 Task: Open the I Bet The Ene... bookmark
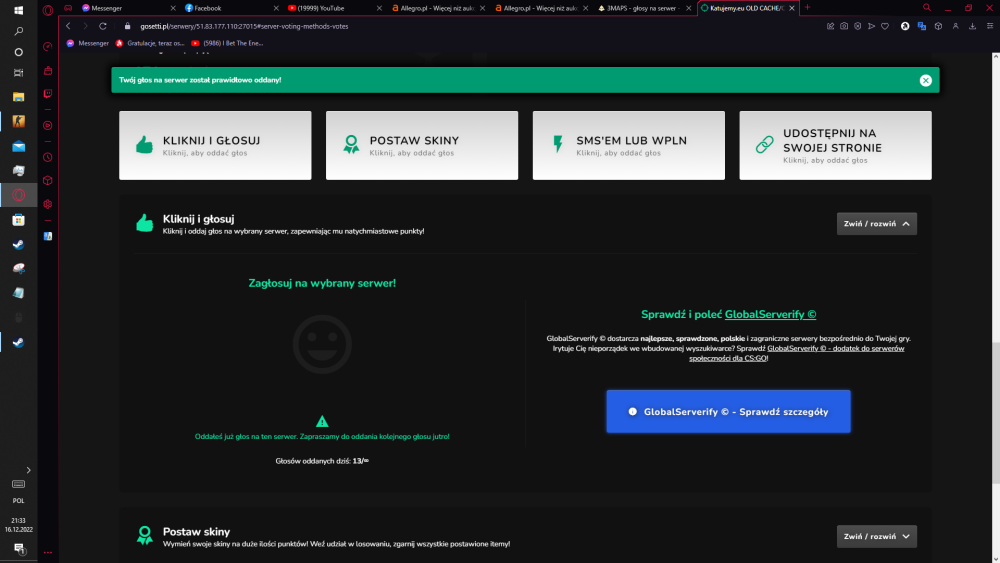[227, 43]
